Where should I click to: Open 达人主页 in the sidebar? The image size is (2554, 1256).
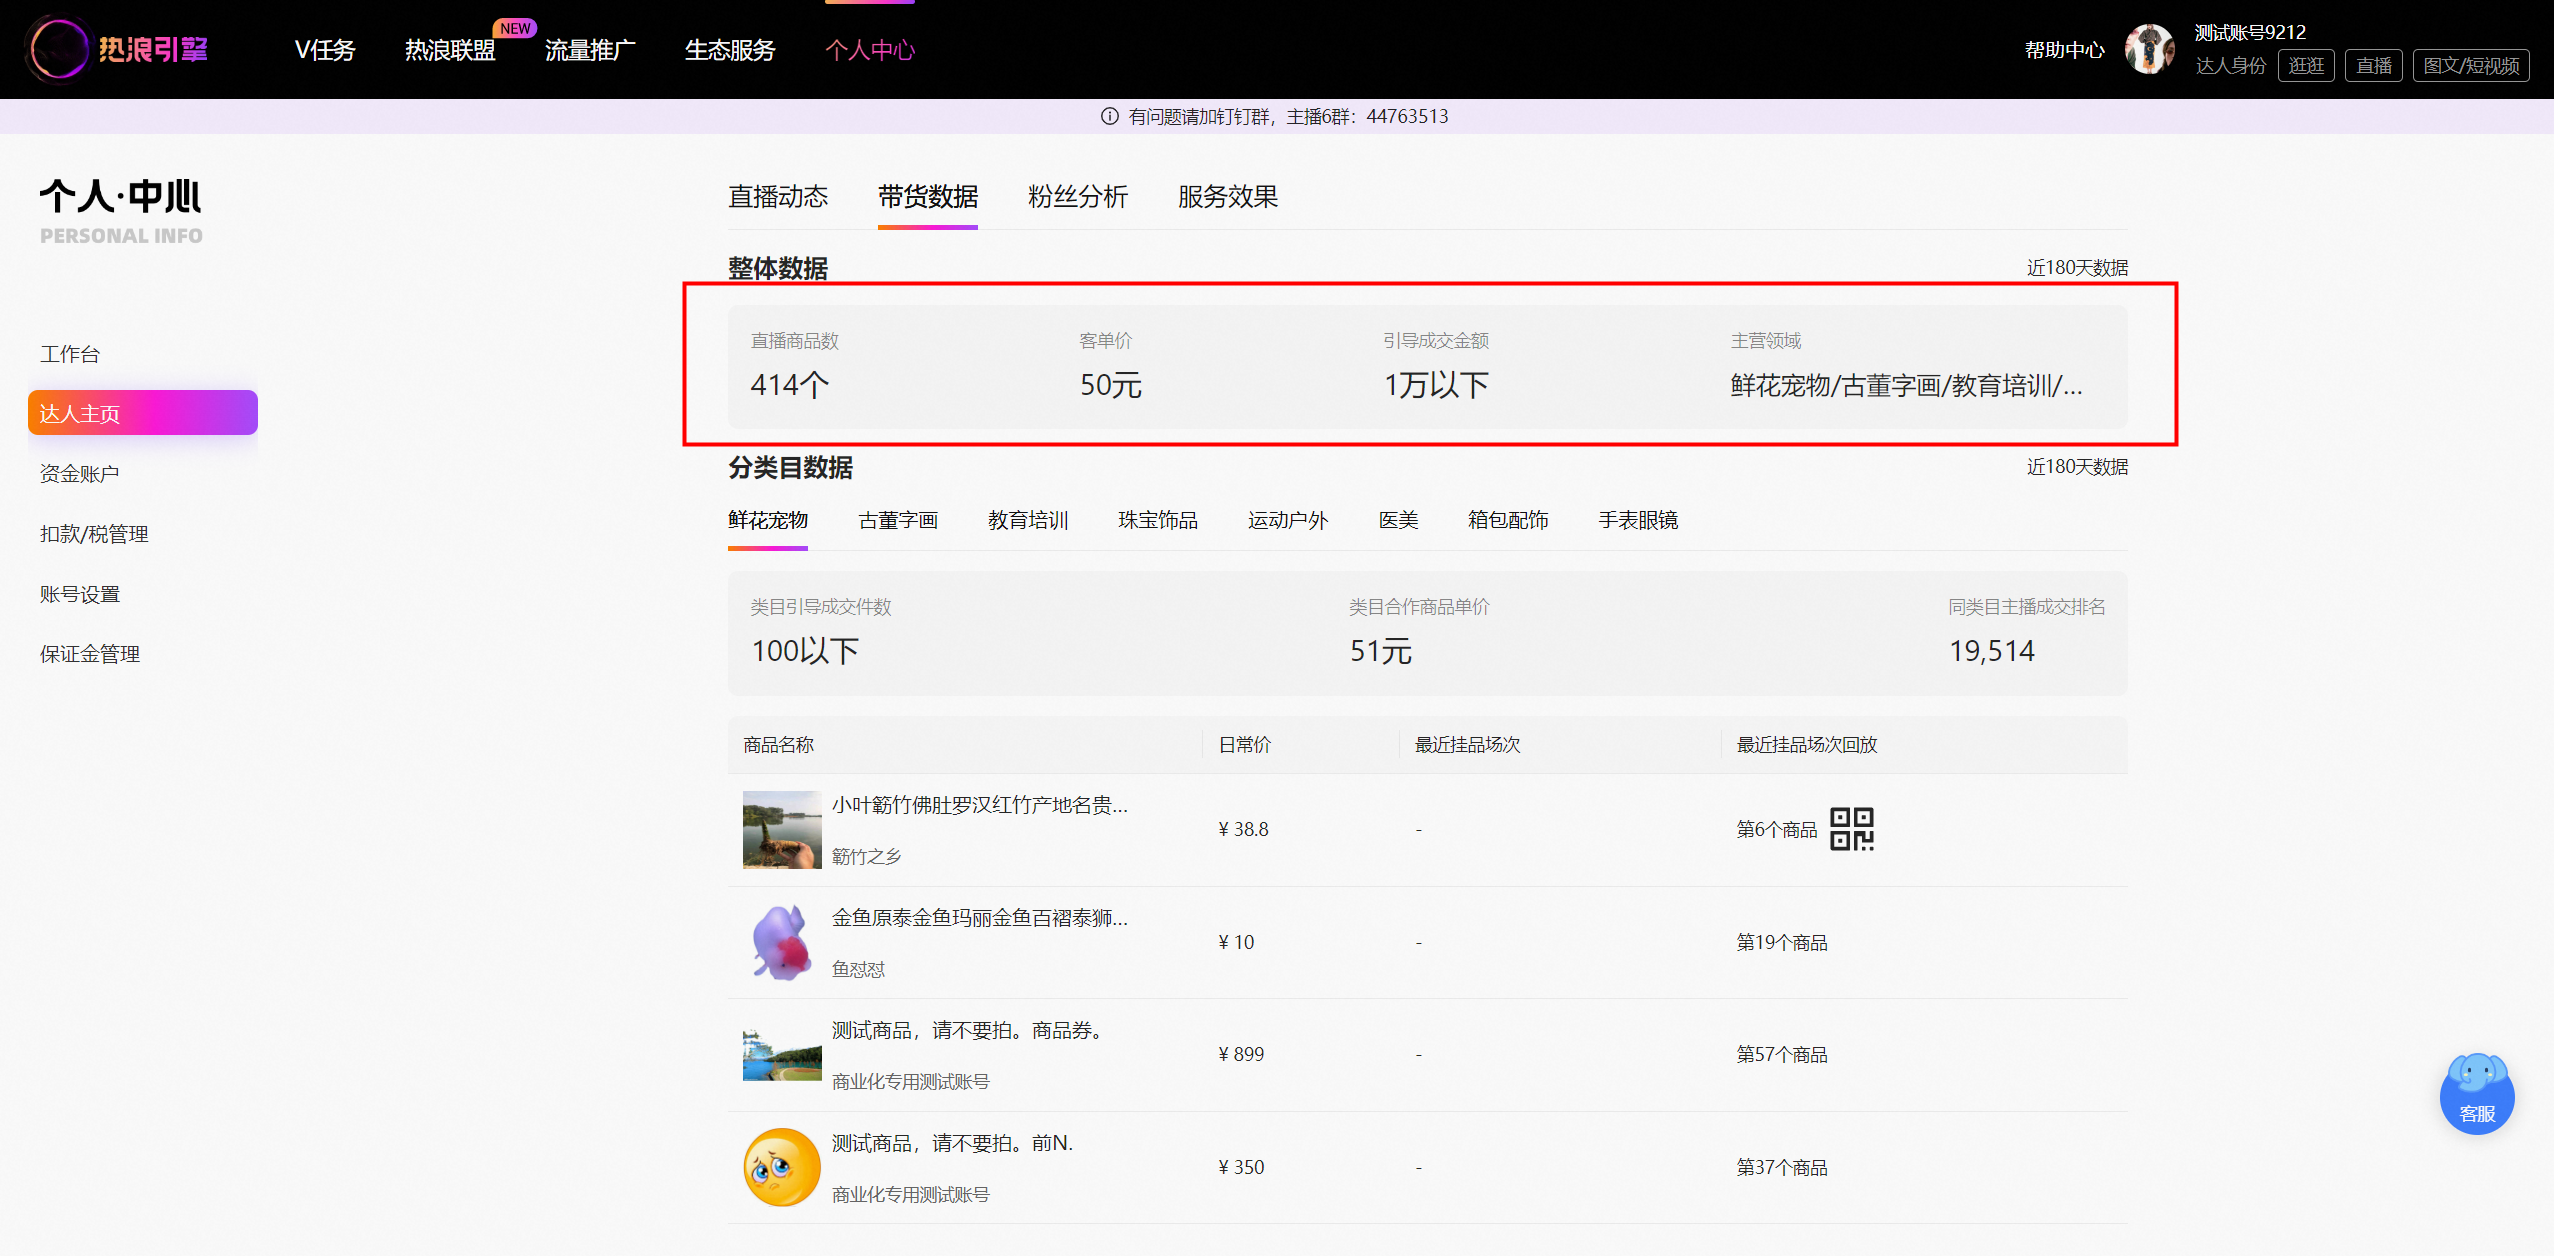143,413
